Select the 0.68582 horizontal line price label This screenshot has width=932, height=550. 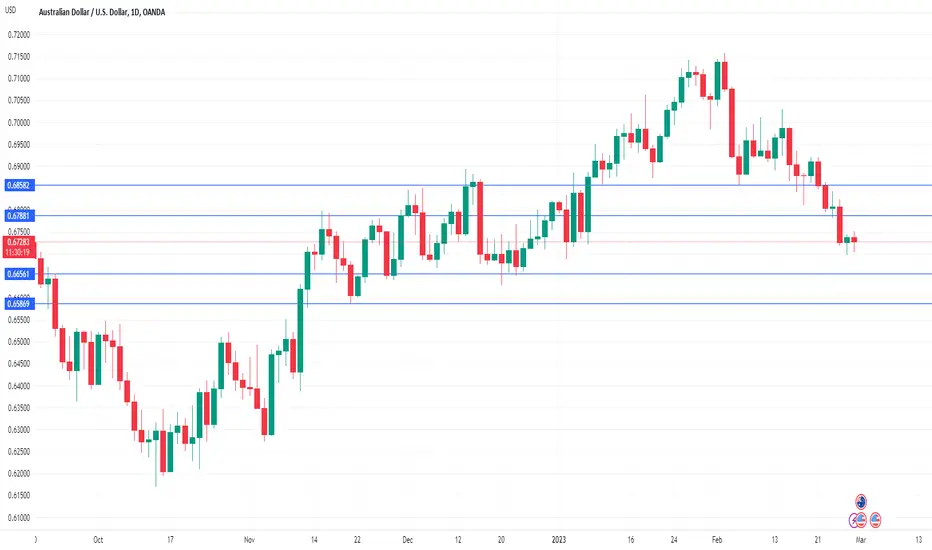coord(18,186)
